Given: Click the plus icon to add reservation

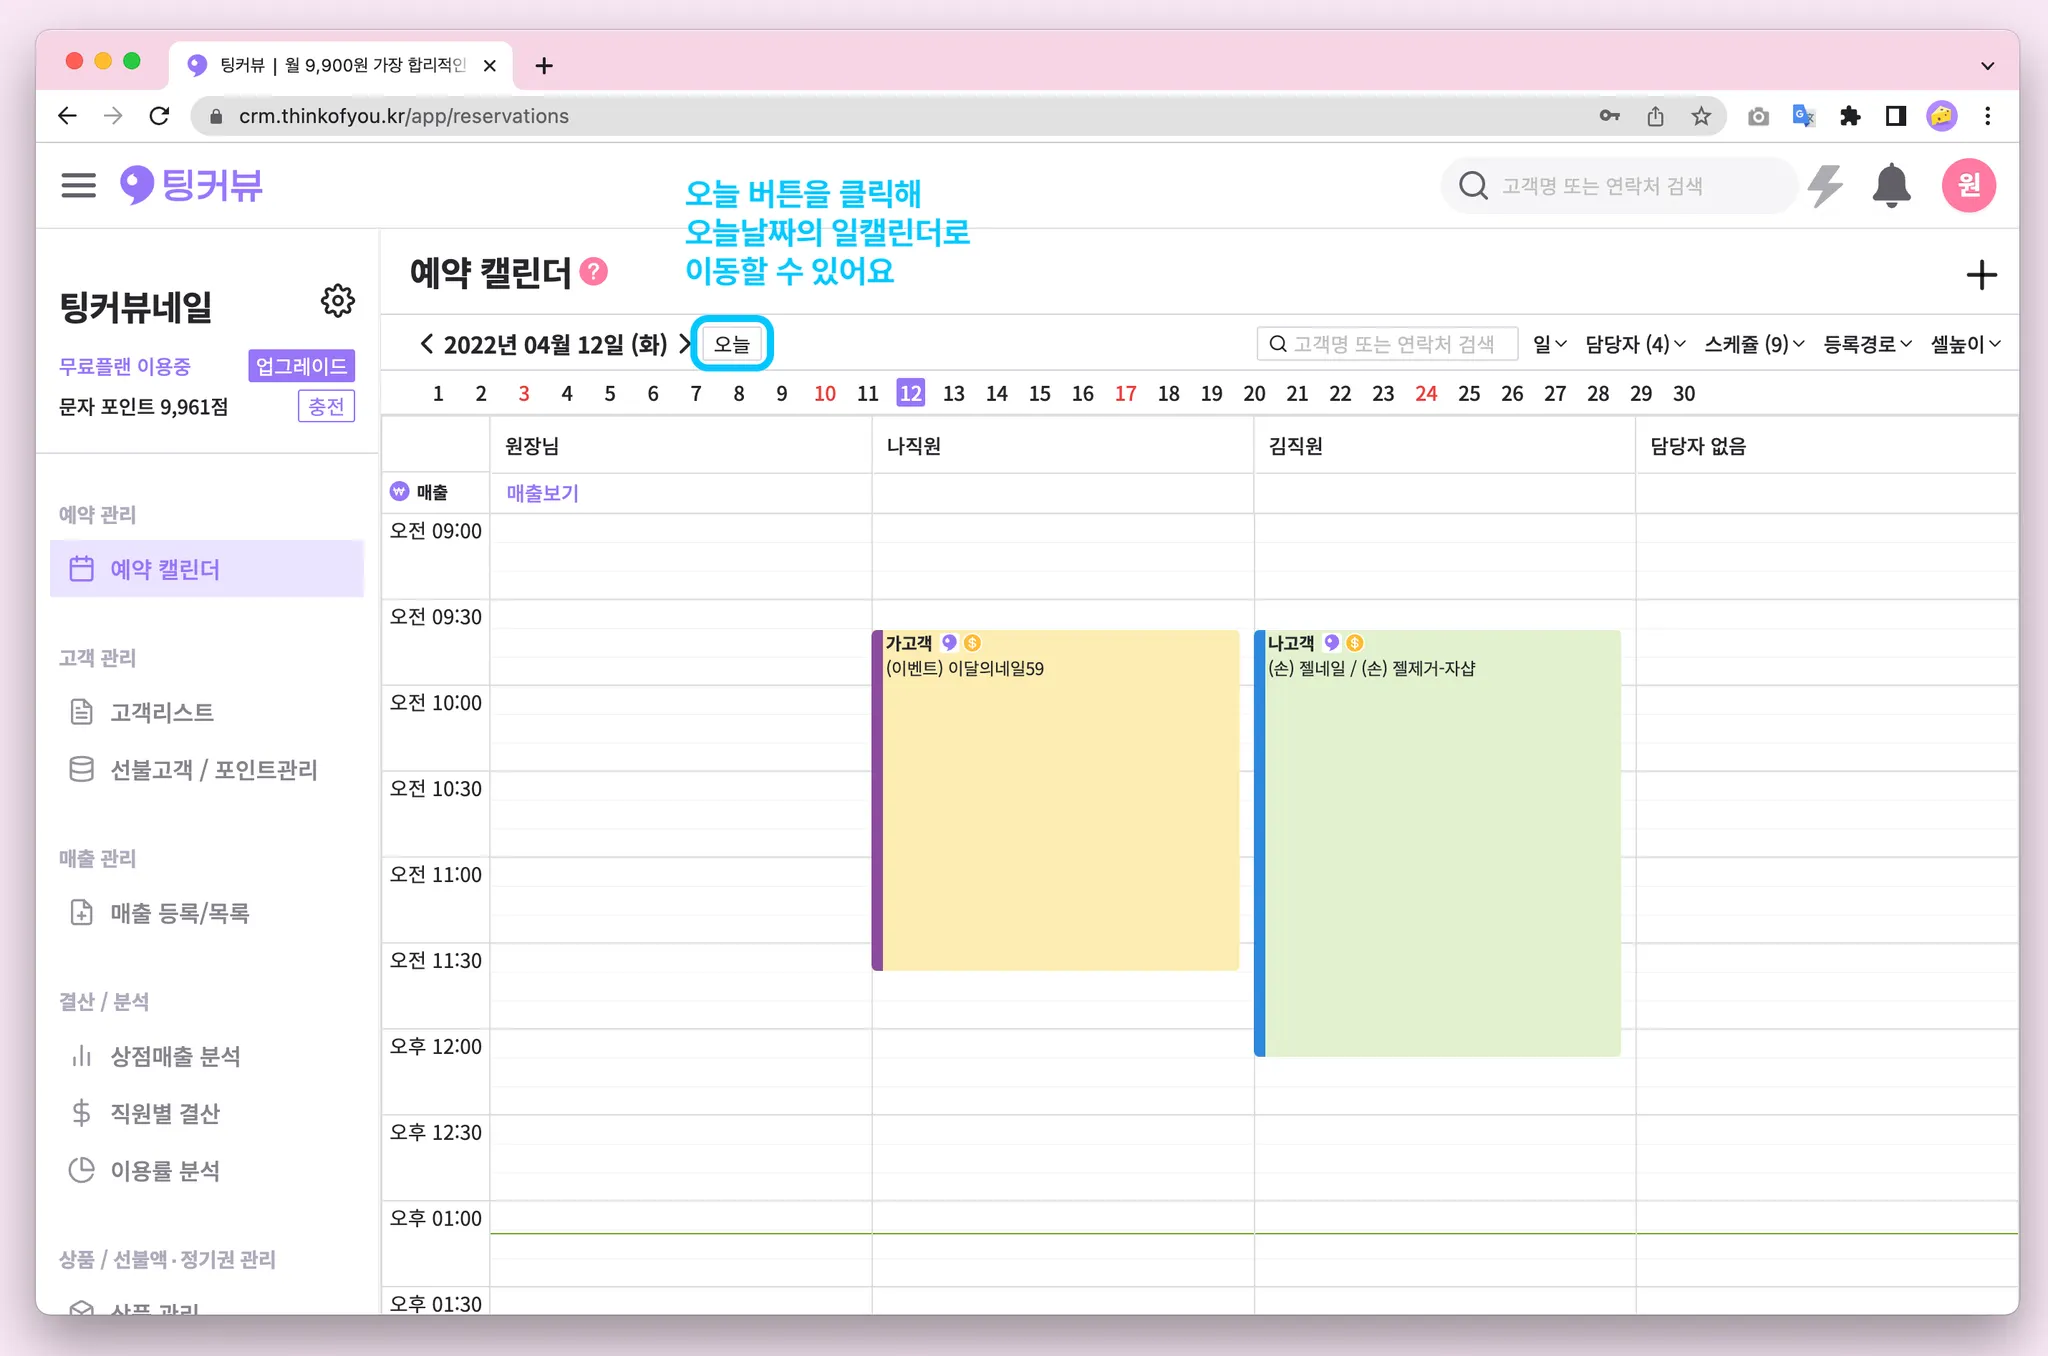Looking at the screenshot, I should click(x=1981, y=275).
